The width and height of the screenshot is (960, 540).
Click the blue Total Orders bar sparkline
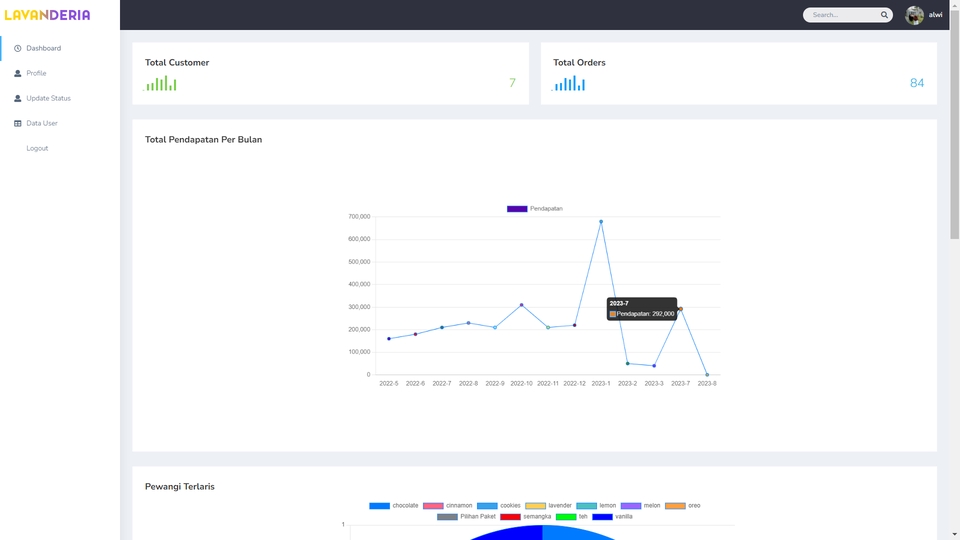coord(569,83)
